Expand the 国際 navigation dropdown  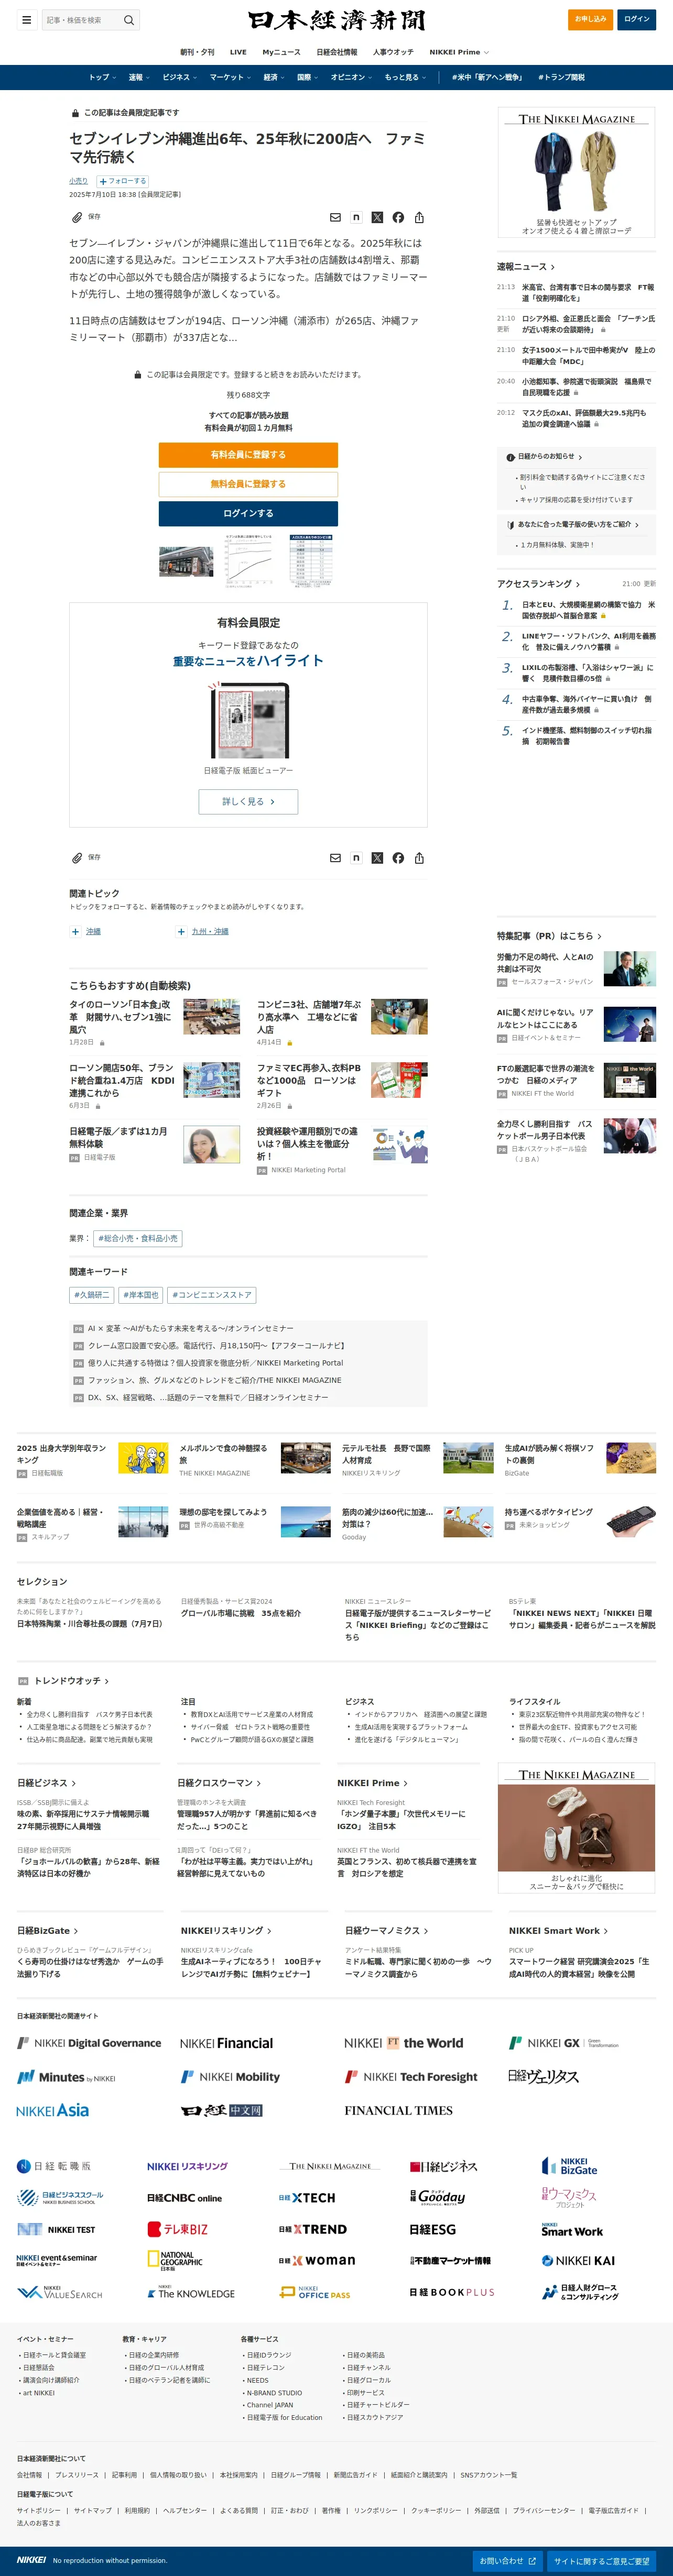point(307,77)
